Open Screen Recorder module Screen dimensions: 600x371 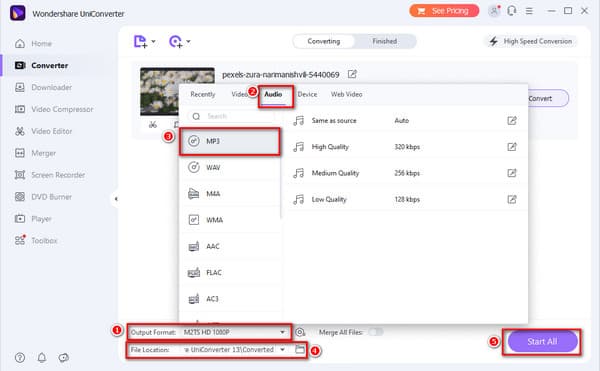click(50, 175)
